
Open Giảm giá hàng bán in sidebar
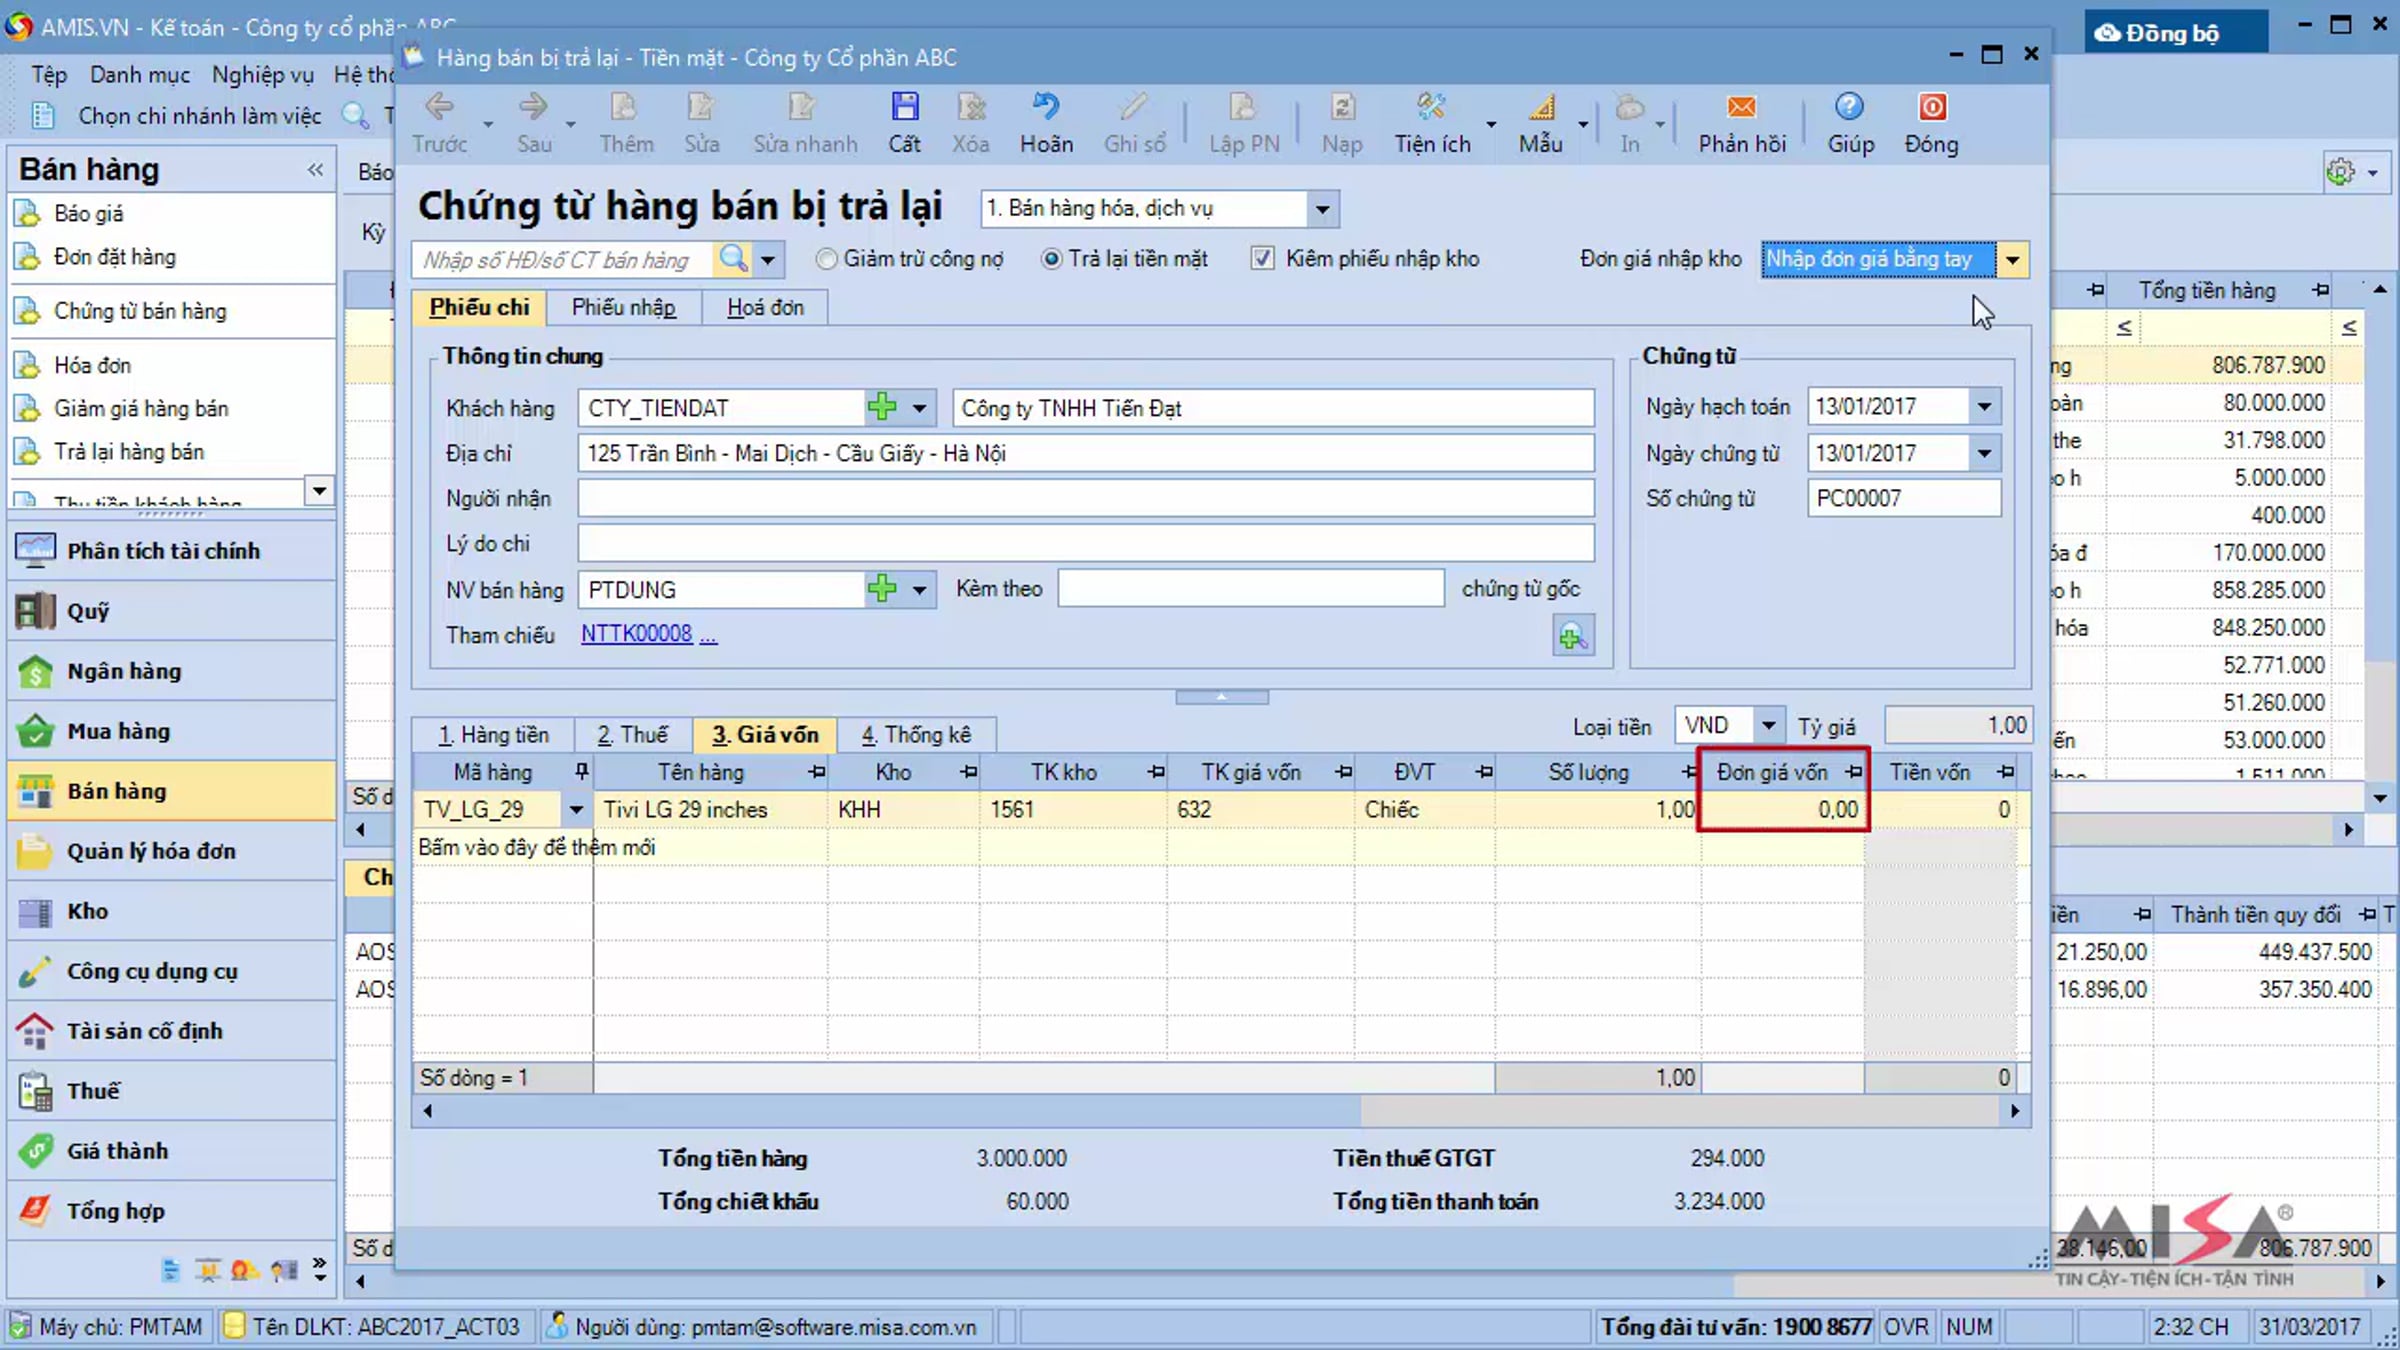click(x=141, y=408)
